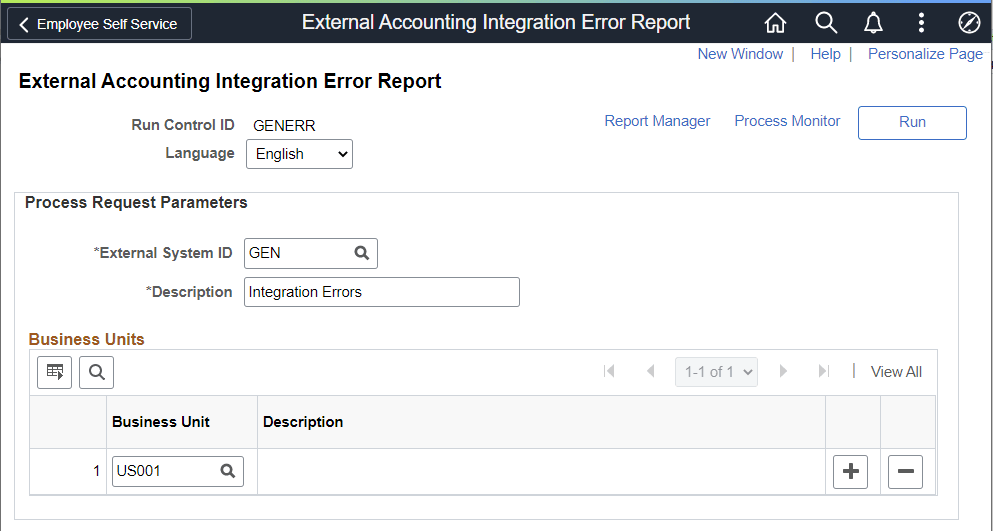
Task: Click the Business Units section heading
Action: click(87, 340)
